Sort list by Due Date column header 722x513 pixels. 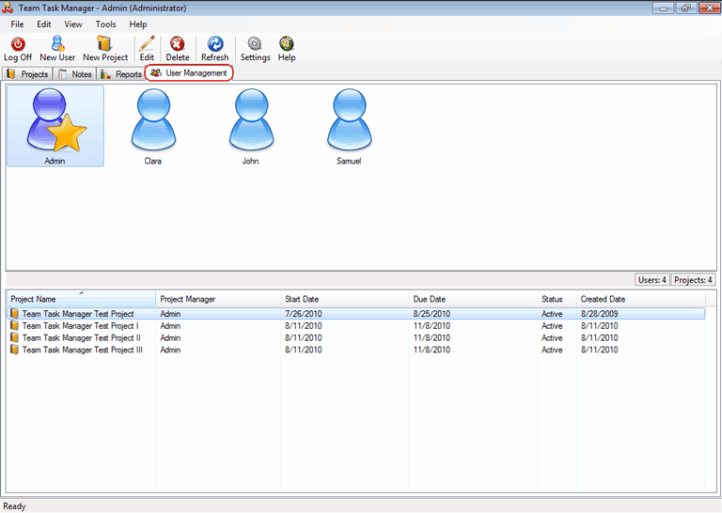click(x=430, y=299)
